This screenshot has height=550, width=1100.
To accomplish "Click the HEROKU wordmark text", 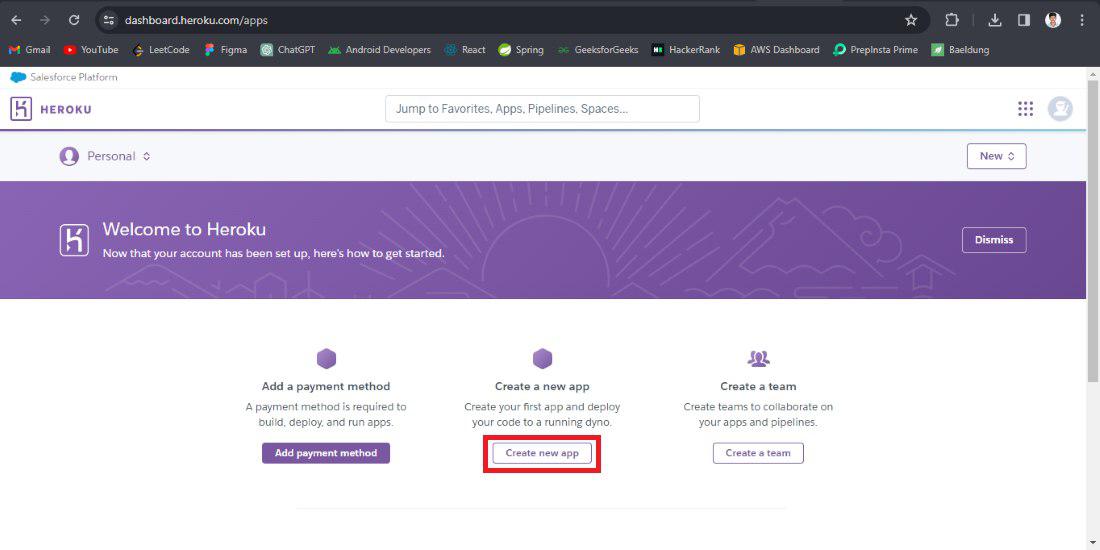I will pos(66,109).
